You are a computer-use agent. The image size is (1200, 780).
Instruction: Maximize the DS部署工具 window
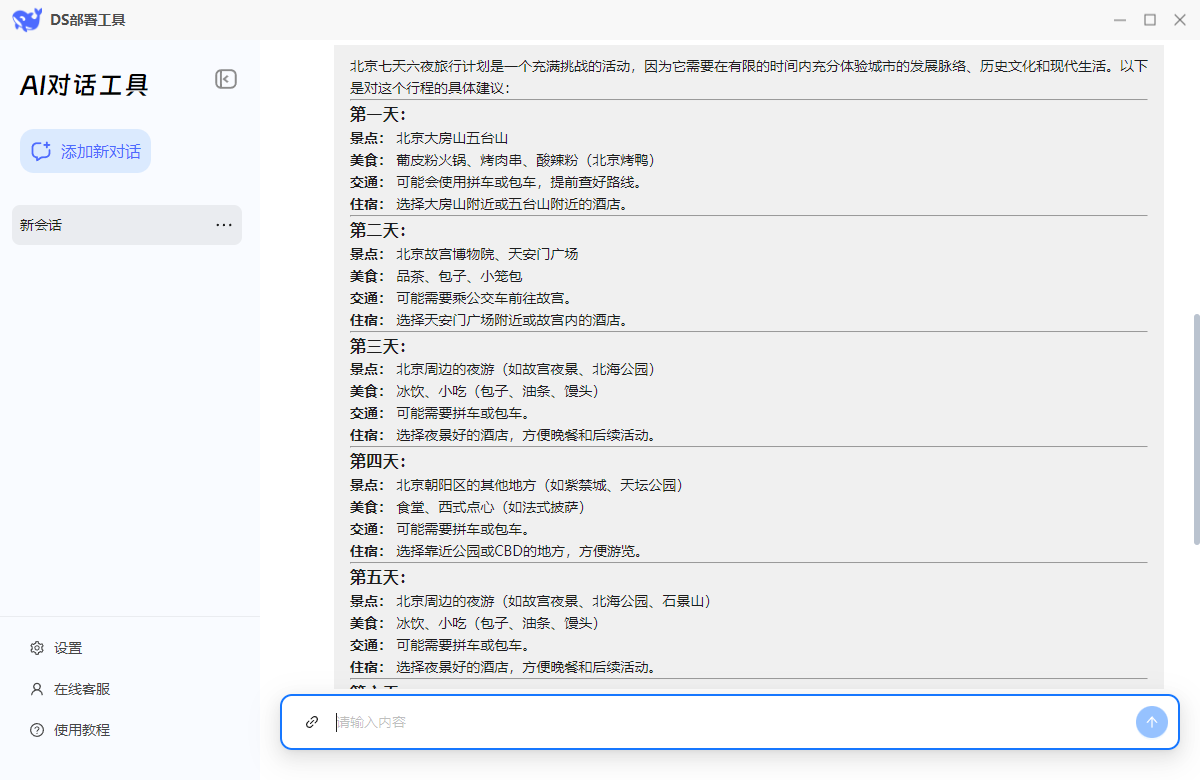tap(1150, 20)
